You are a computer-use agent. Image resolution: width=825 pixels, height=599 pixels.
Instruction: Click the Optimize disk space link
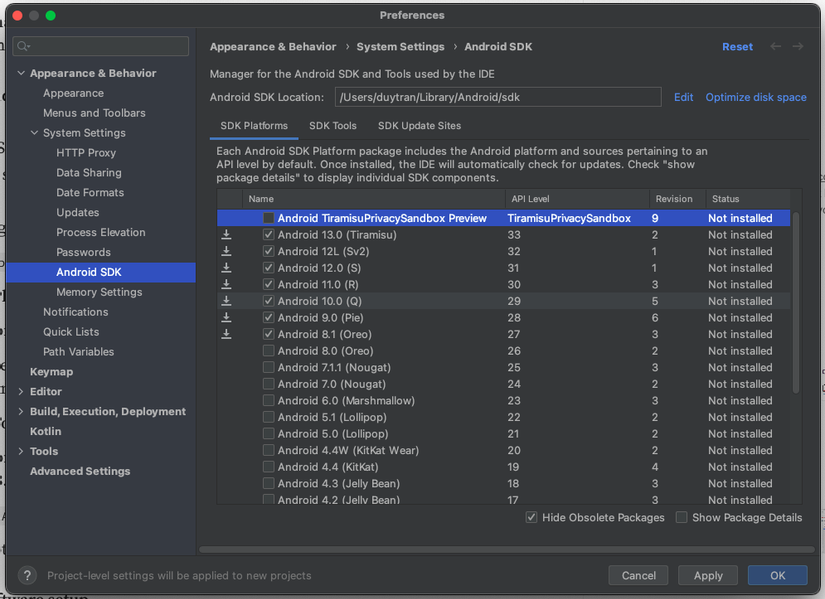[755, 97]
